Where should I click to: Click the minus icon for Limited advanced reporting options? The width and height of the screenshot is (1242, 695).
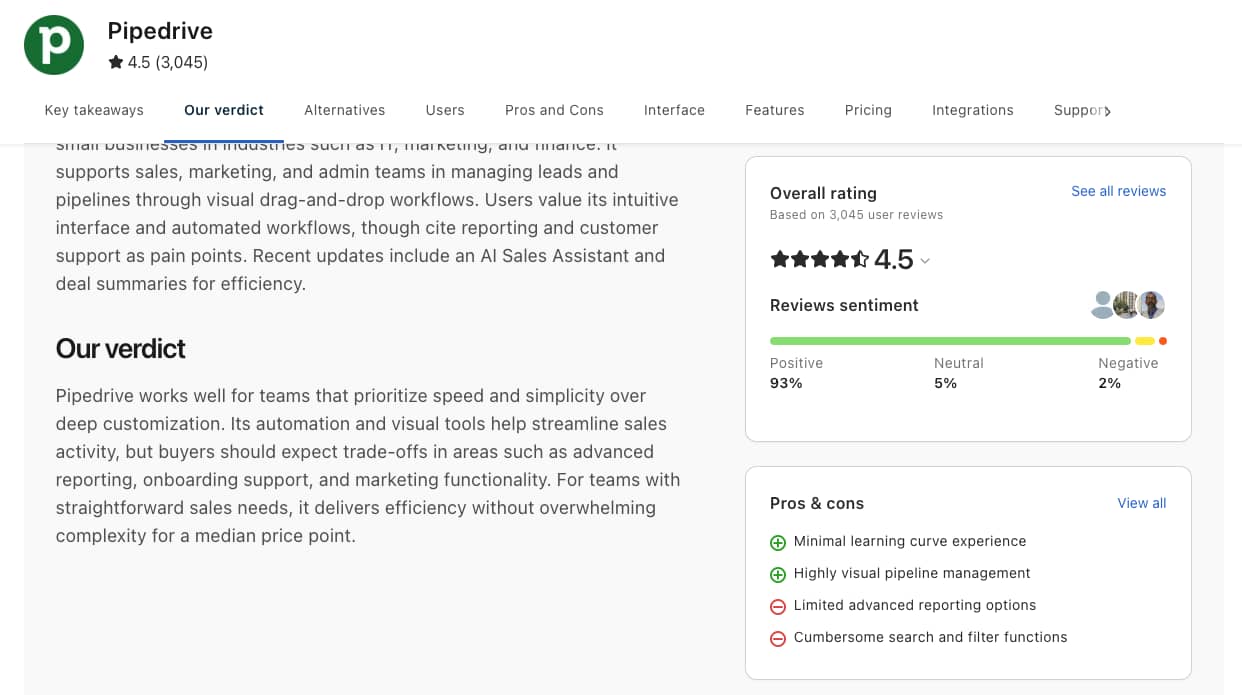(778, 606)
